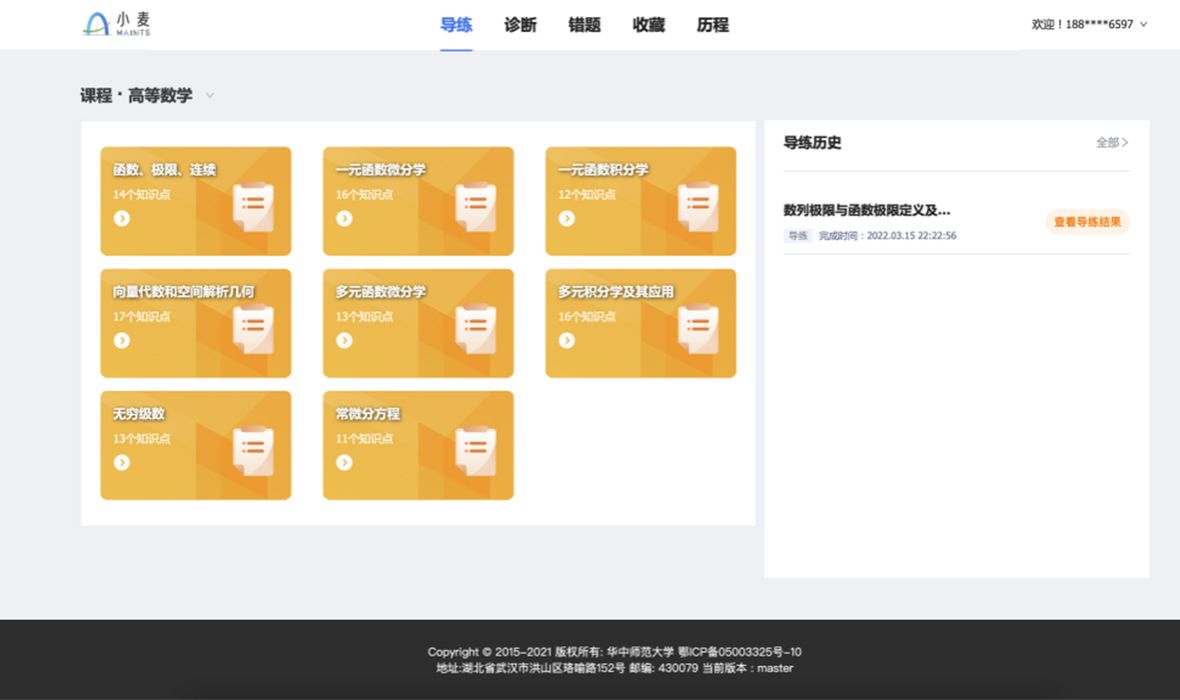Screen dimensions: 1180x700
Task: Open the user account dropdown 188****6597
Action: [1089, 24]
